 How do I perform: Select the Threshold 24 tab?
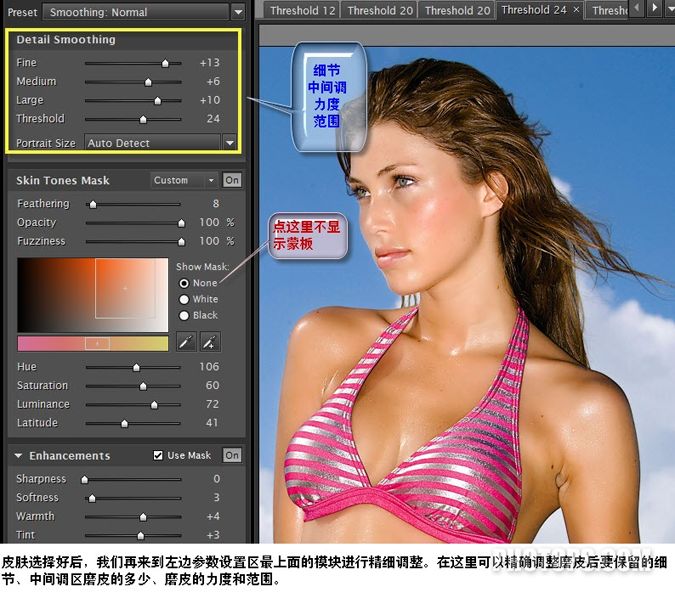coord(534,10)
